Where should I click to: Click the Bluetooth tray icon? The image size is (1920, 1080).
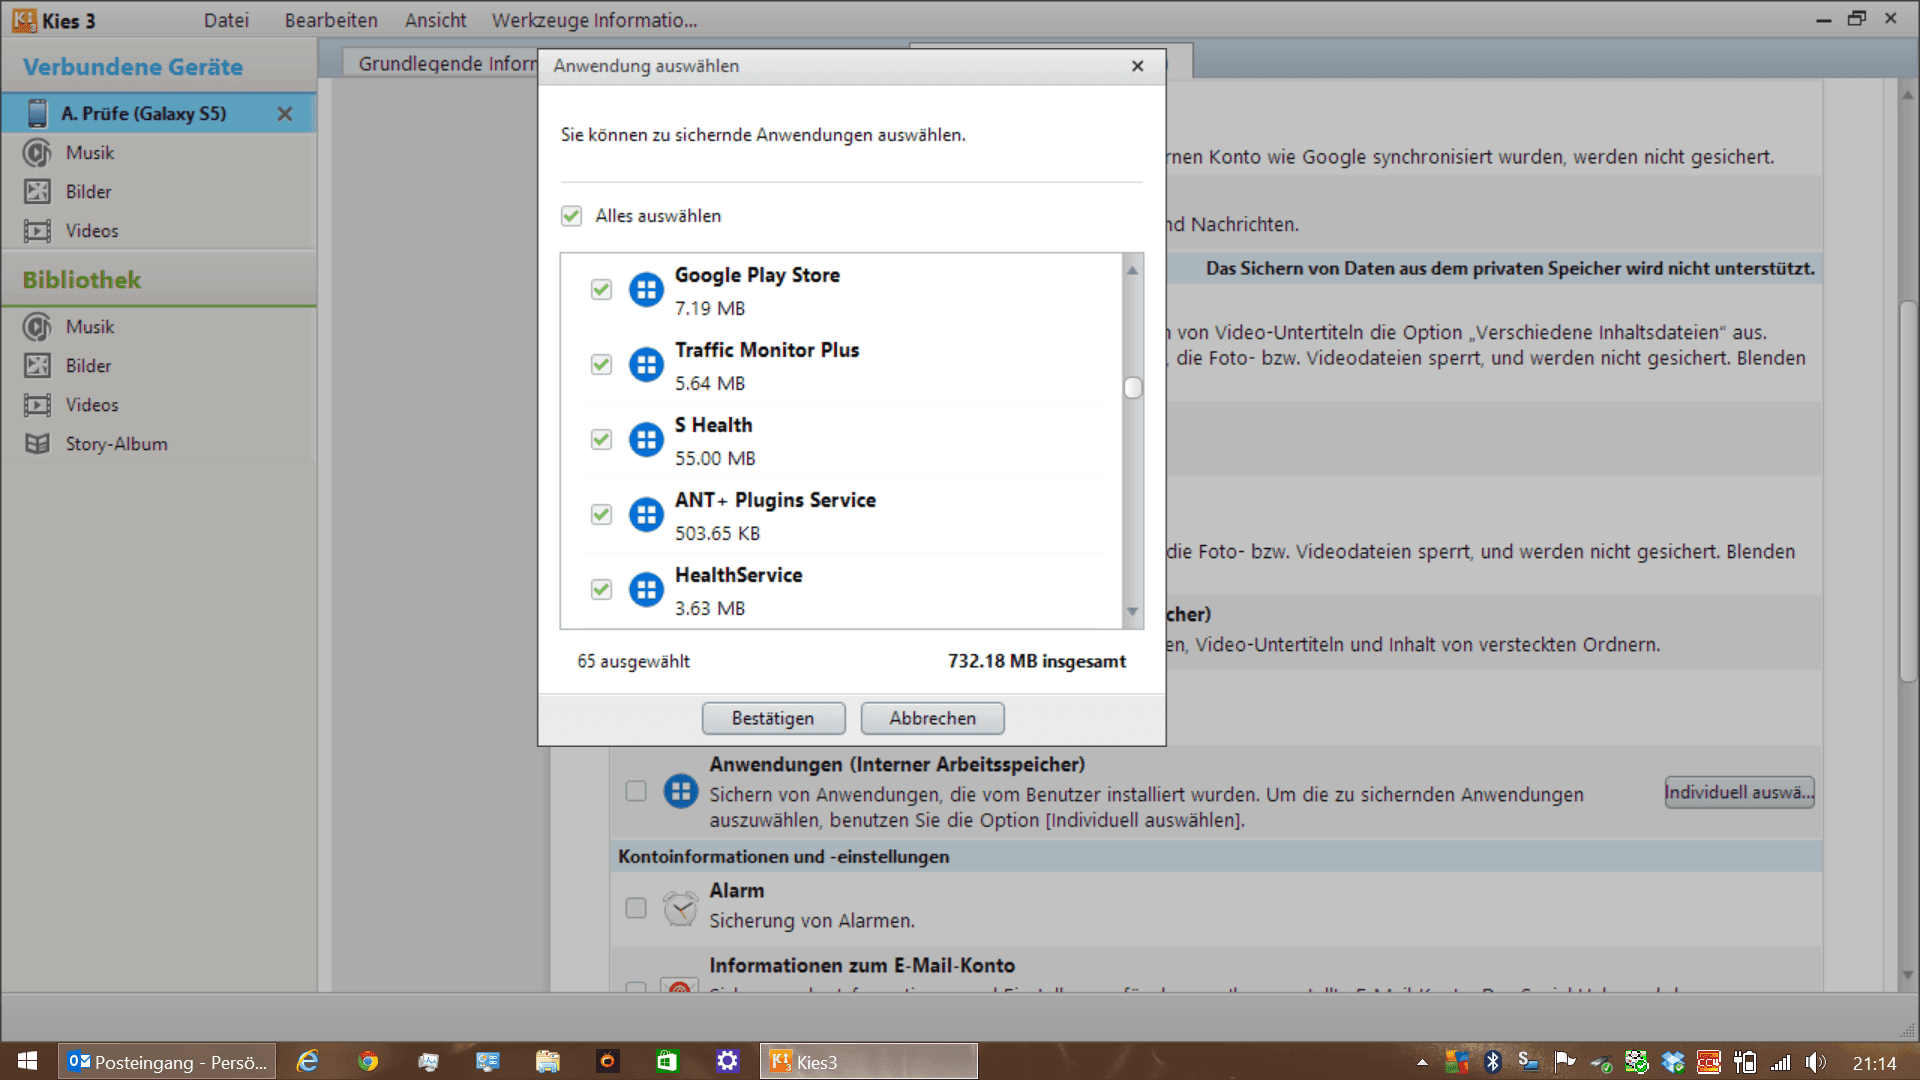1493,1062
